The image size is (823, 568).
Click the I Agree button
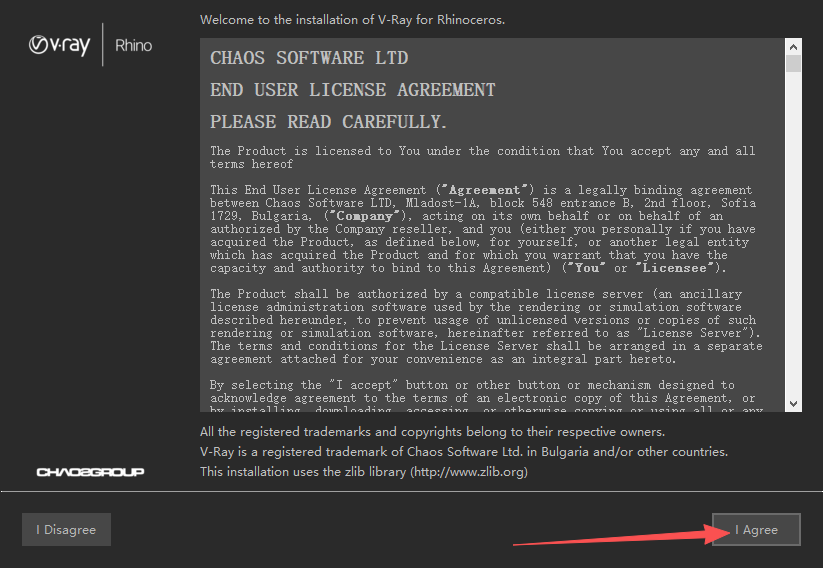[756, 530]
